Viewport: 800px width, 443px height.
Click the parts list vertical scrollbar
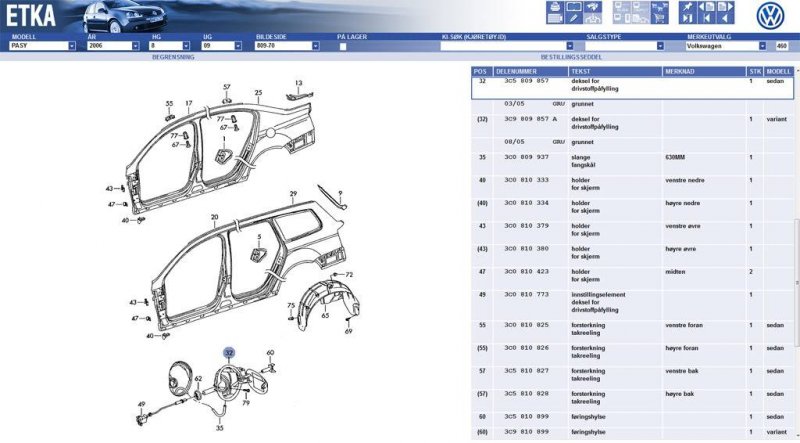point(796,250)
